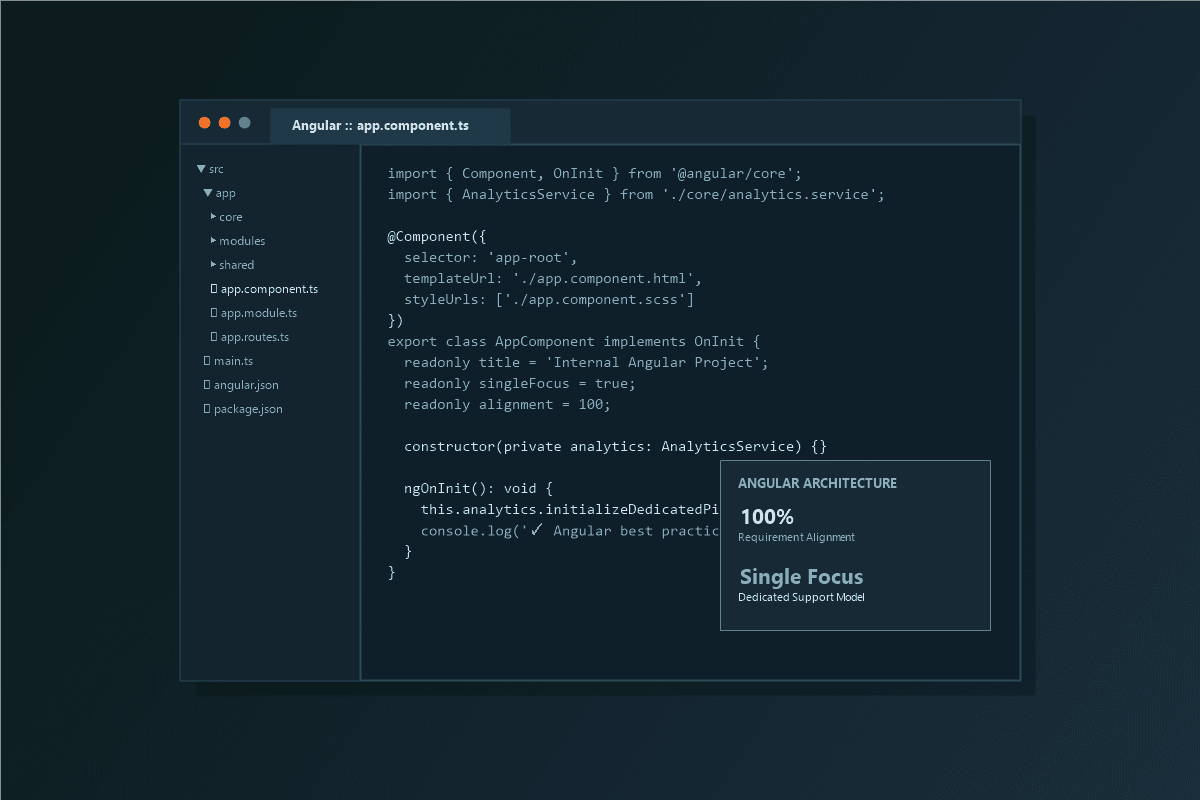1200x800 pixels.
Task: Select the src folder label
Action: click(216, 169)
